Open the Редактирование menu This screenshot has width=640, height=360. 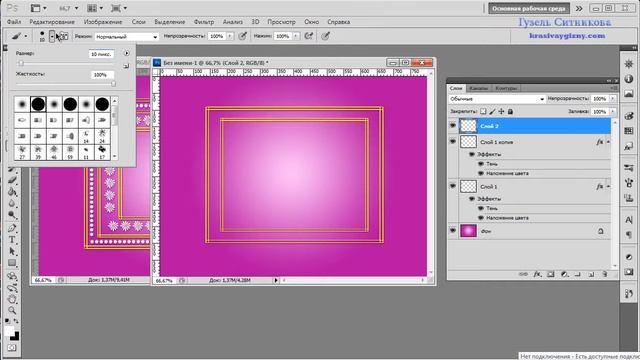point(52,22)
